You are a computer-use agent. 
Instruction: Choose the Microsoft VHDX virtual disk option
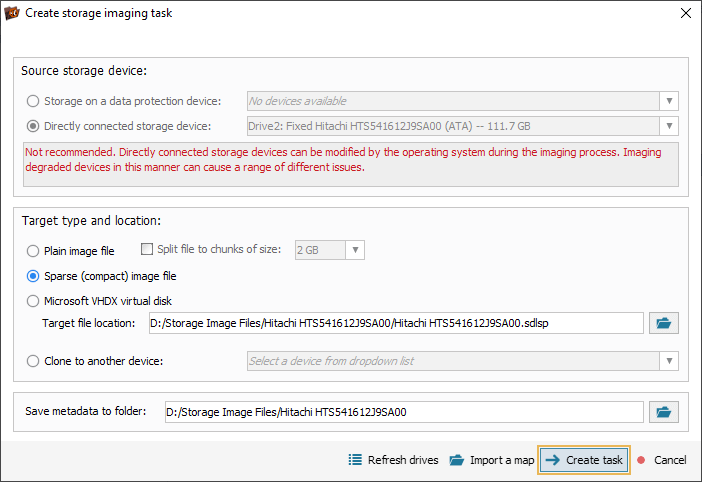33,301
